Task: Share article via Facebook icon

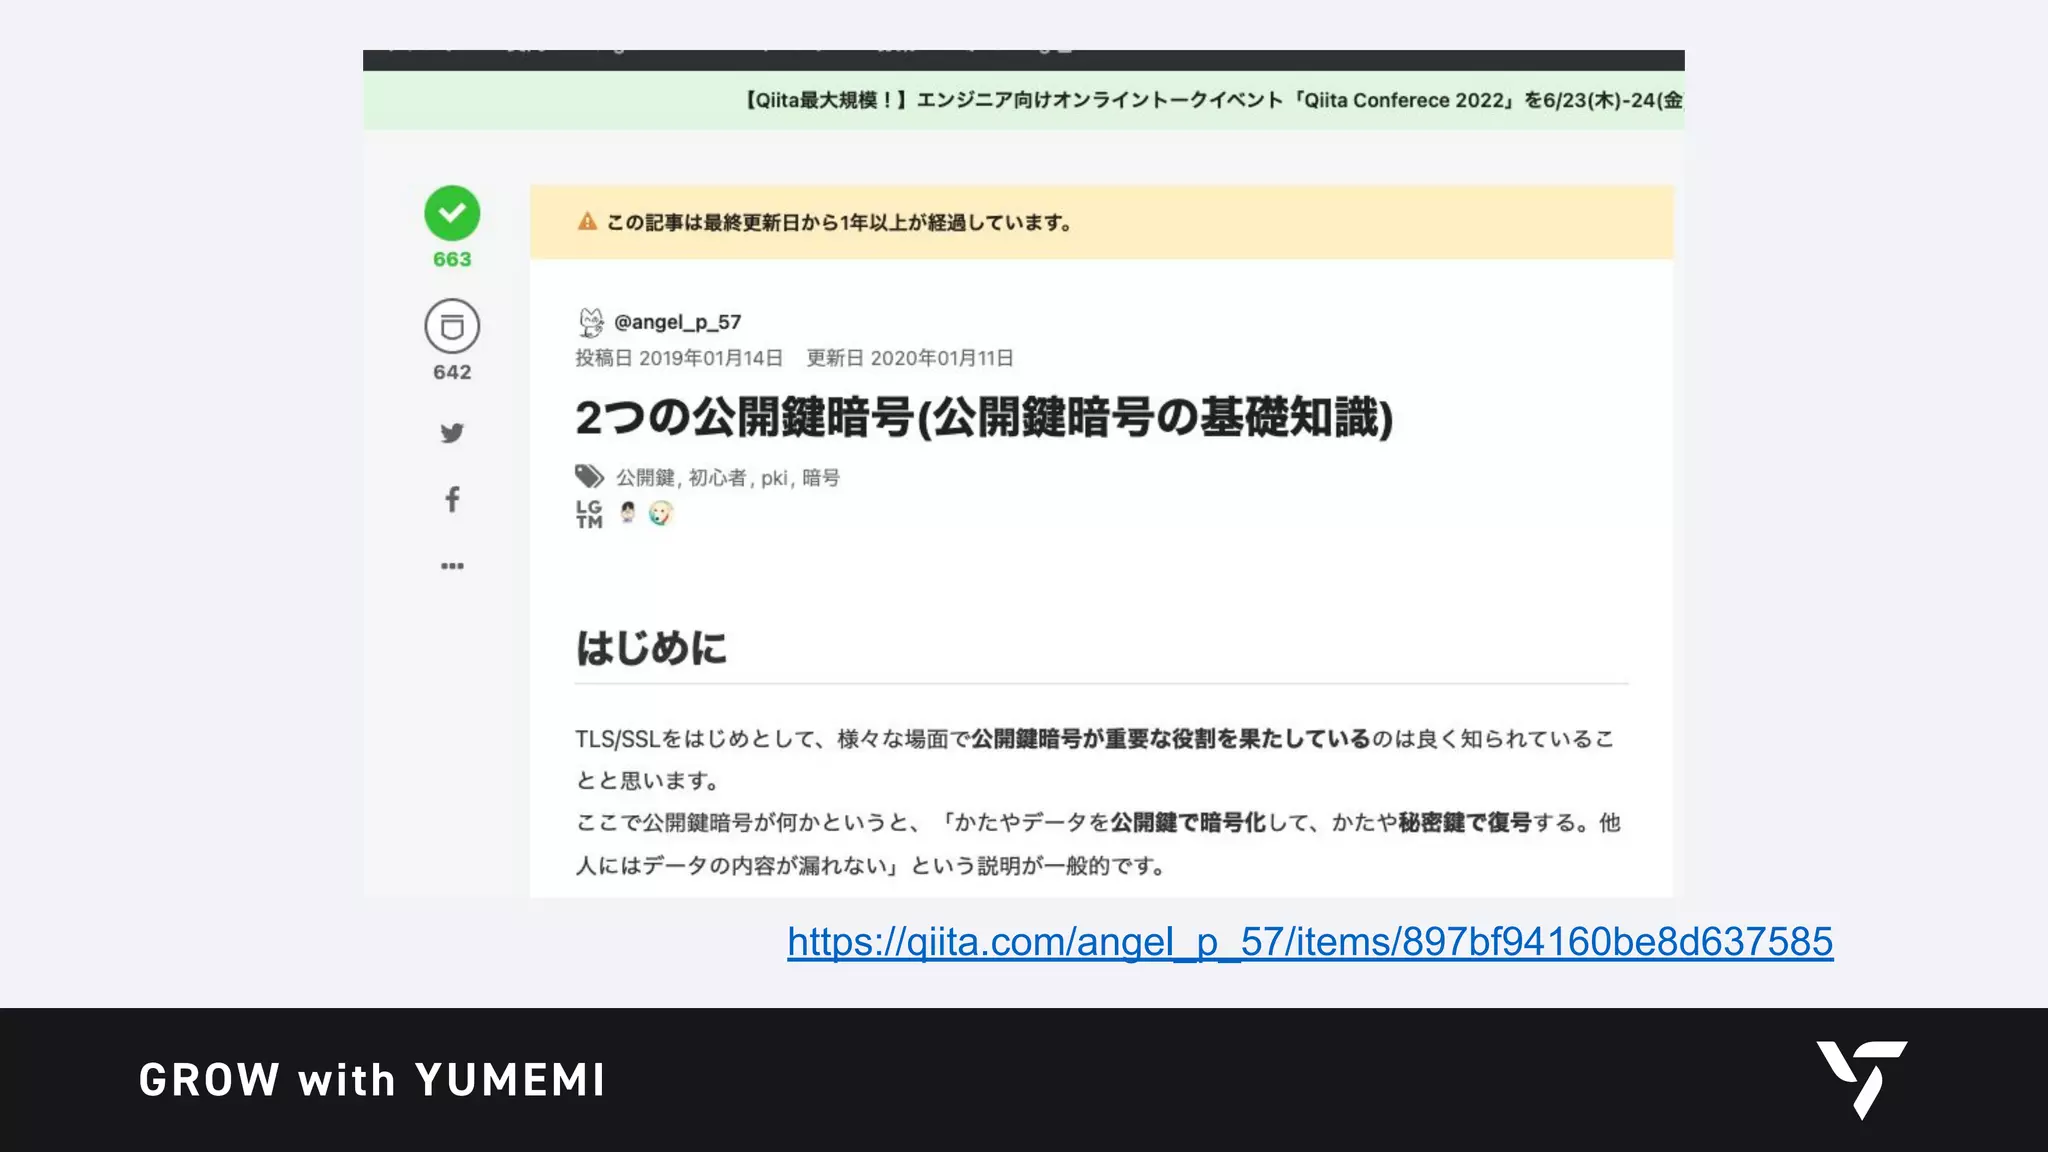Action: tap(452, 499)
